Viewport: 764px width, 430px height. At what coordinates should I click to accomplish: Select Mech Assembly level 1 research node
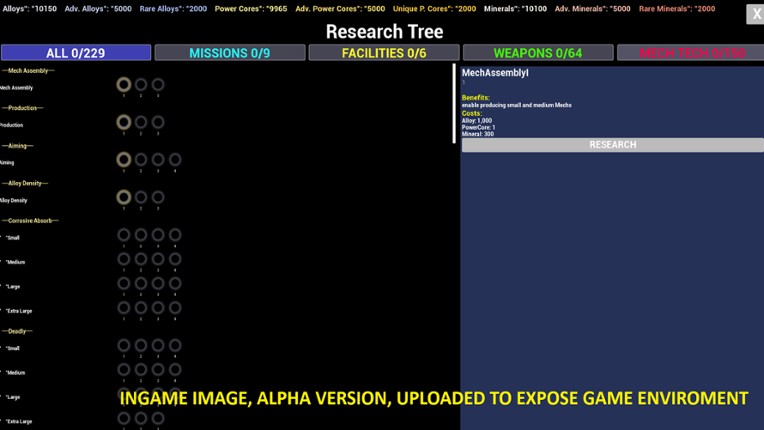click(124, 85)
